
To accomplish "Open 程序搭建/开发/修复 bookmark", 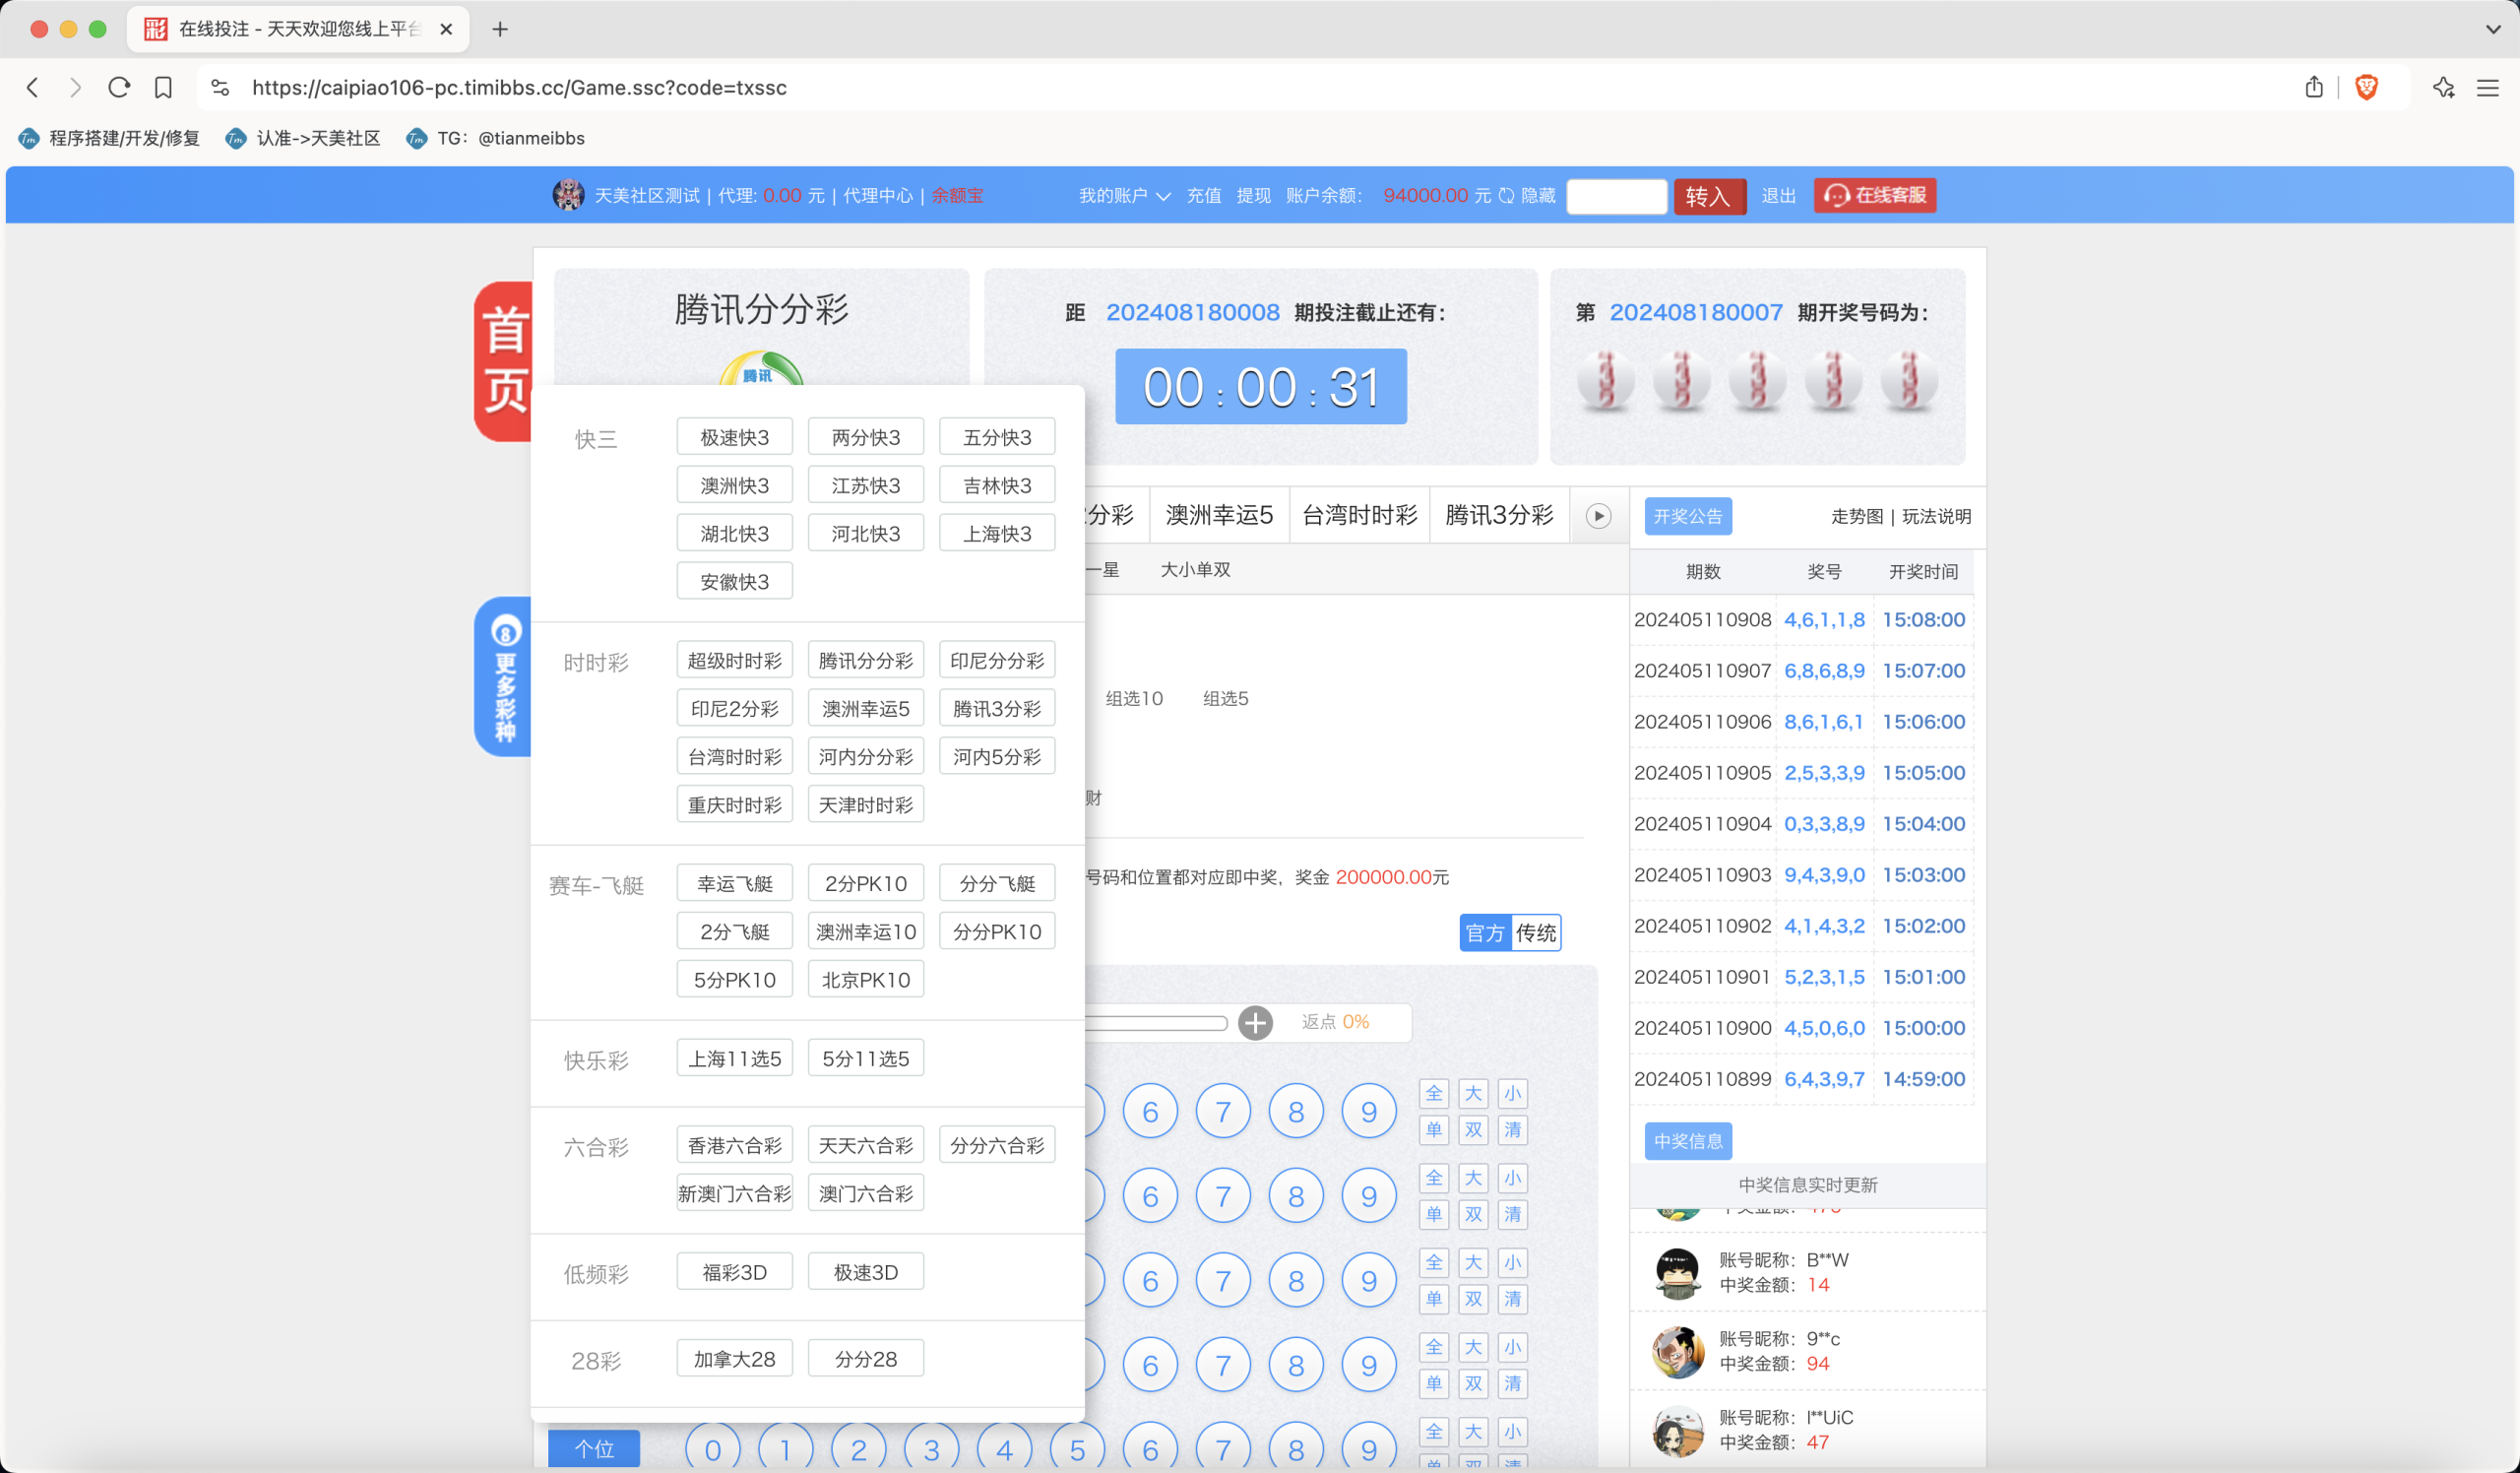I will coord(110,138).
